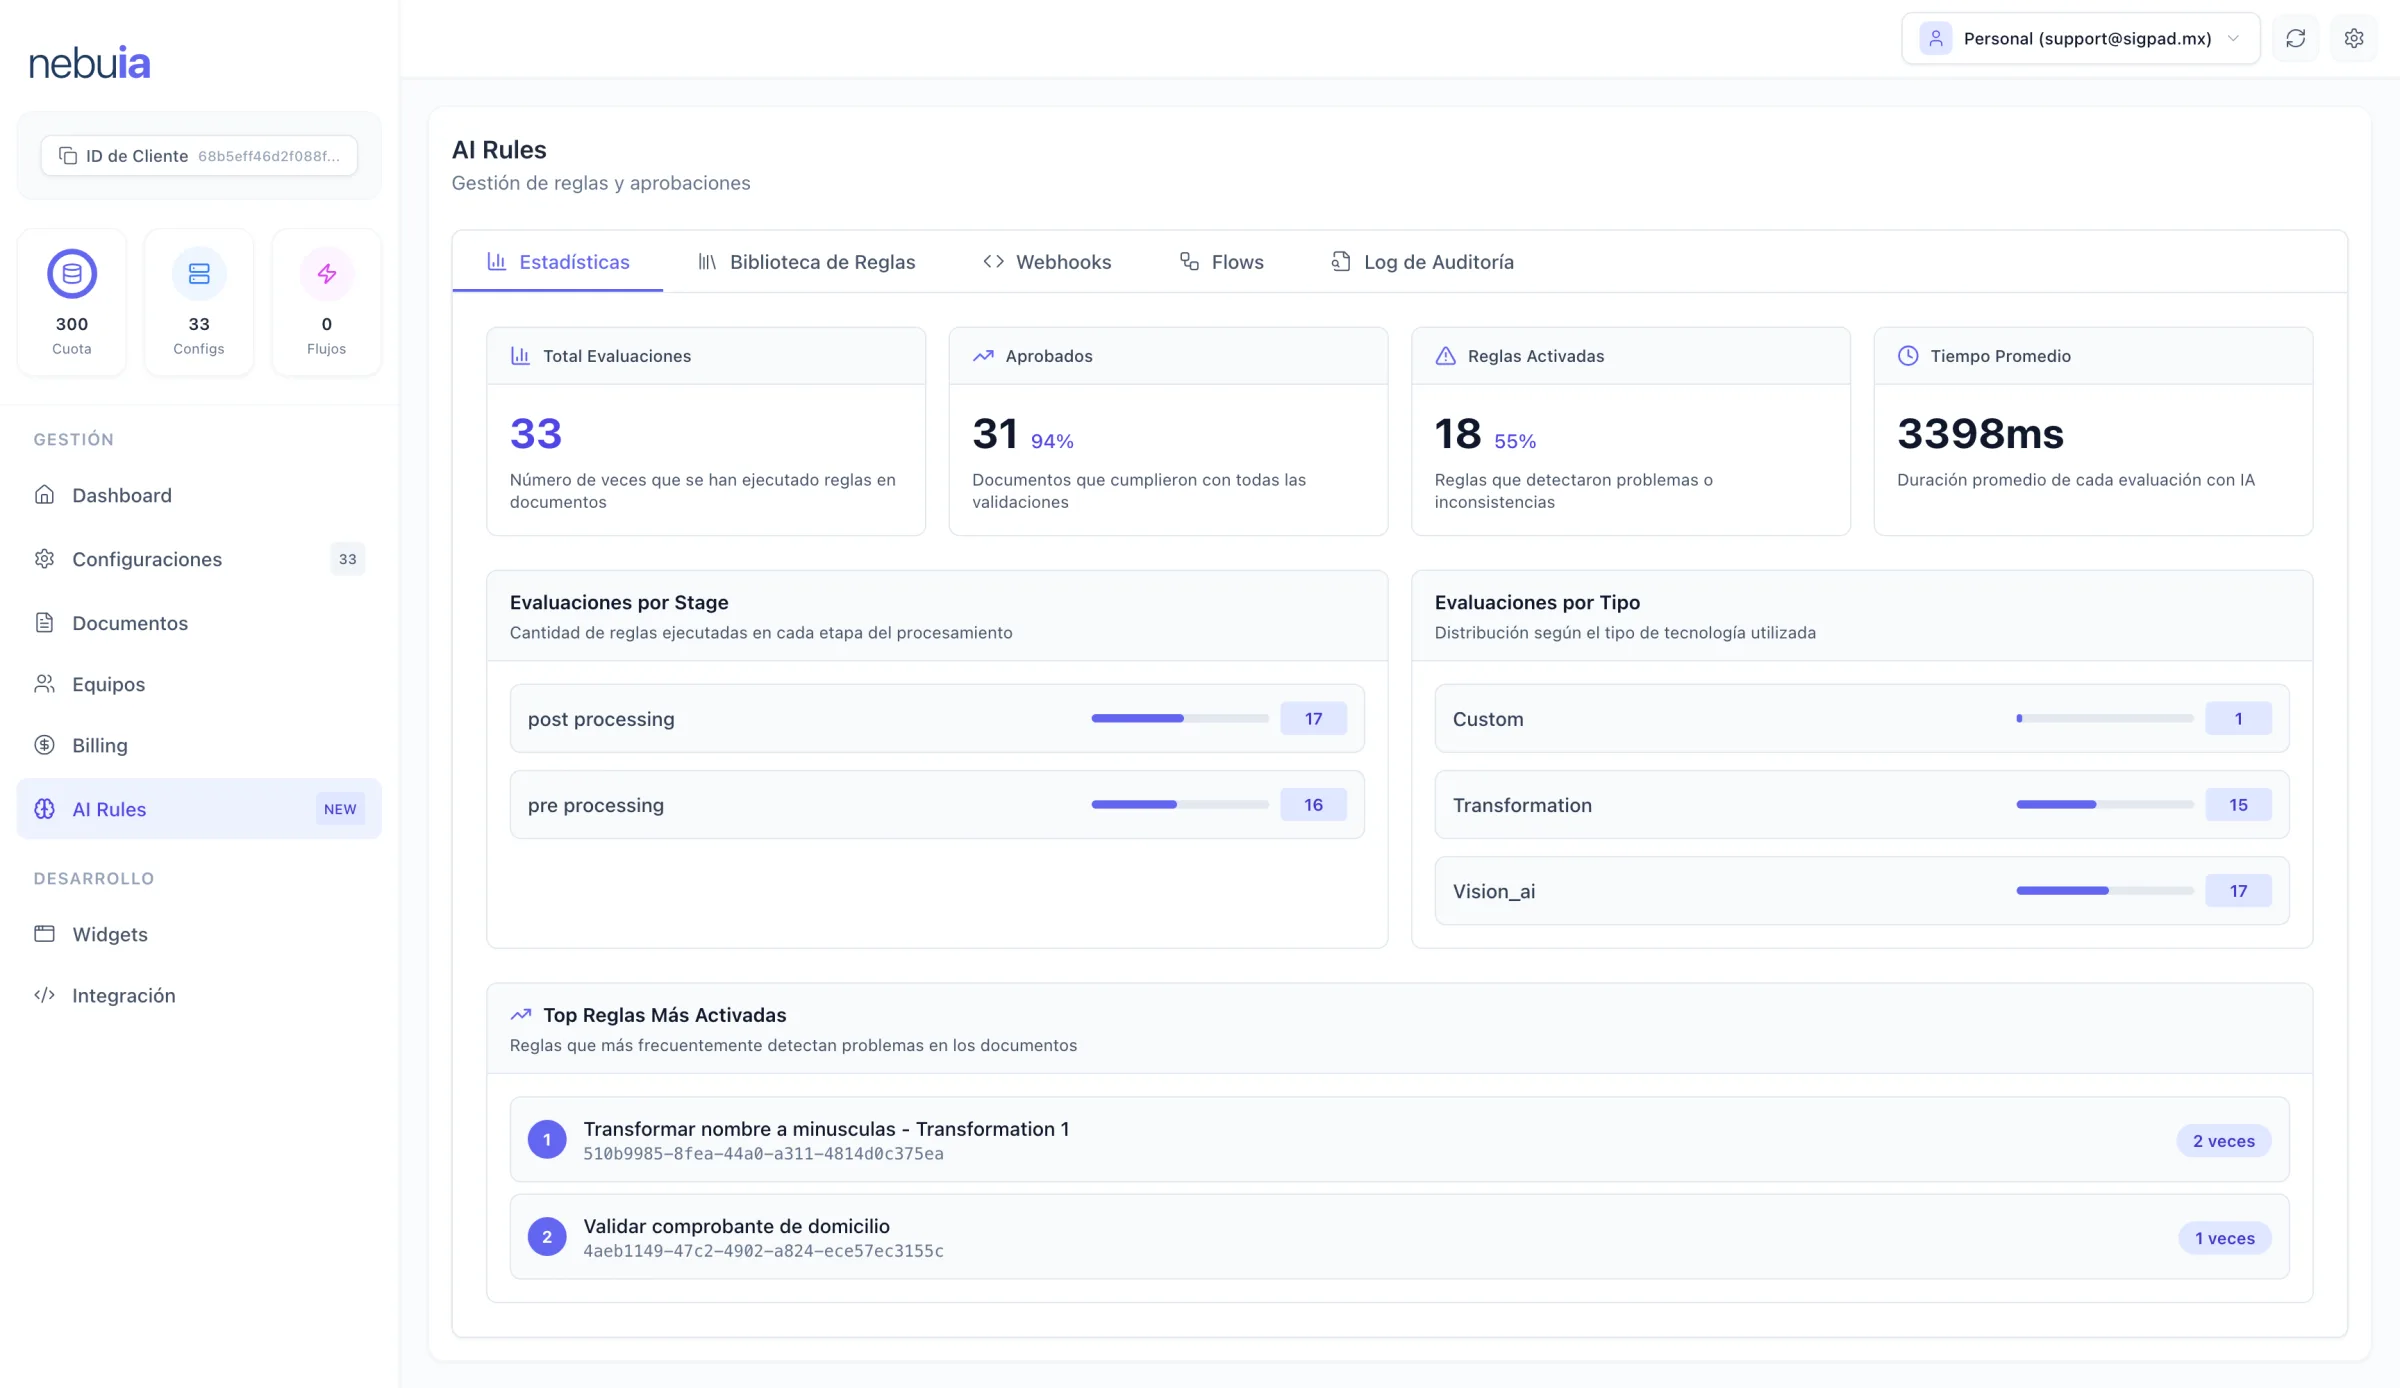Expand account selector chevron arrow
Viewport: 2400px width, 1388px height.
pos(2233,39)
